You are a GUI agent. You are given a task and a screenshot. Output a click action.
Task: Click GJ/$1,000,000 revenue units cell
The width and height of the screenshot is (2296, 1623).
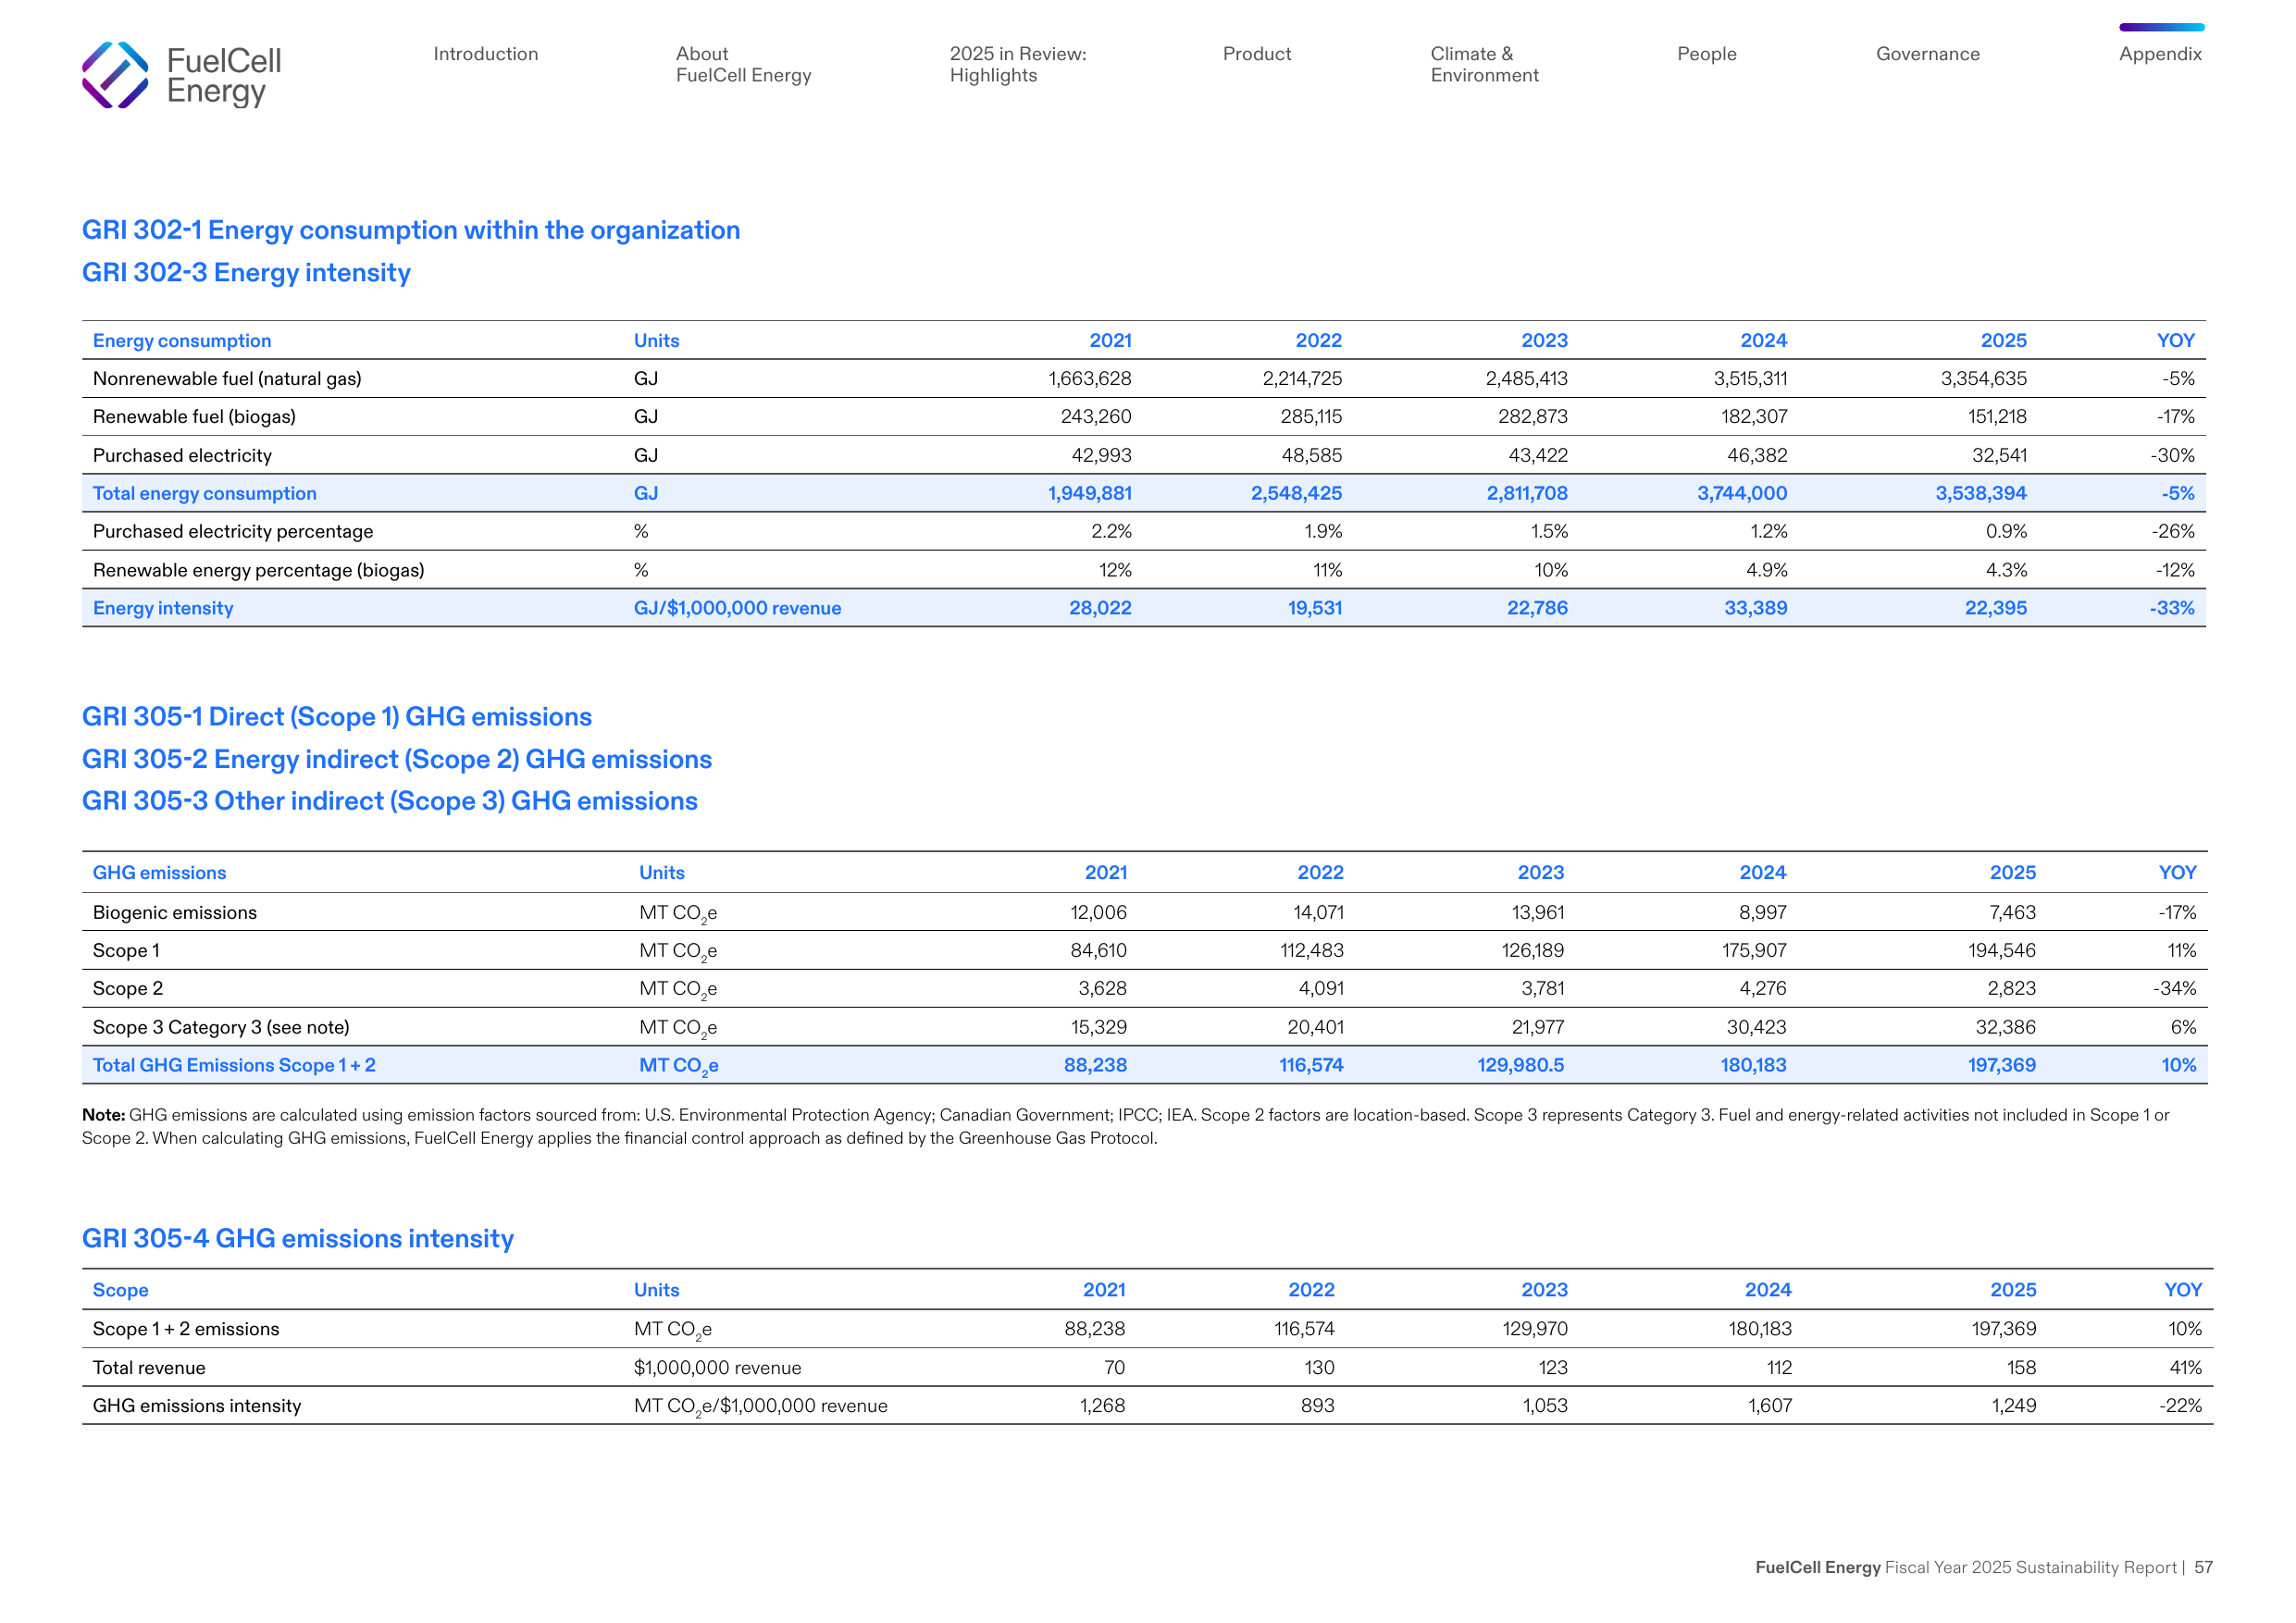737,609
